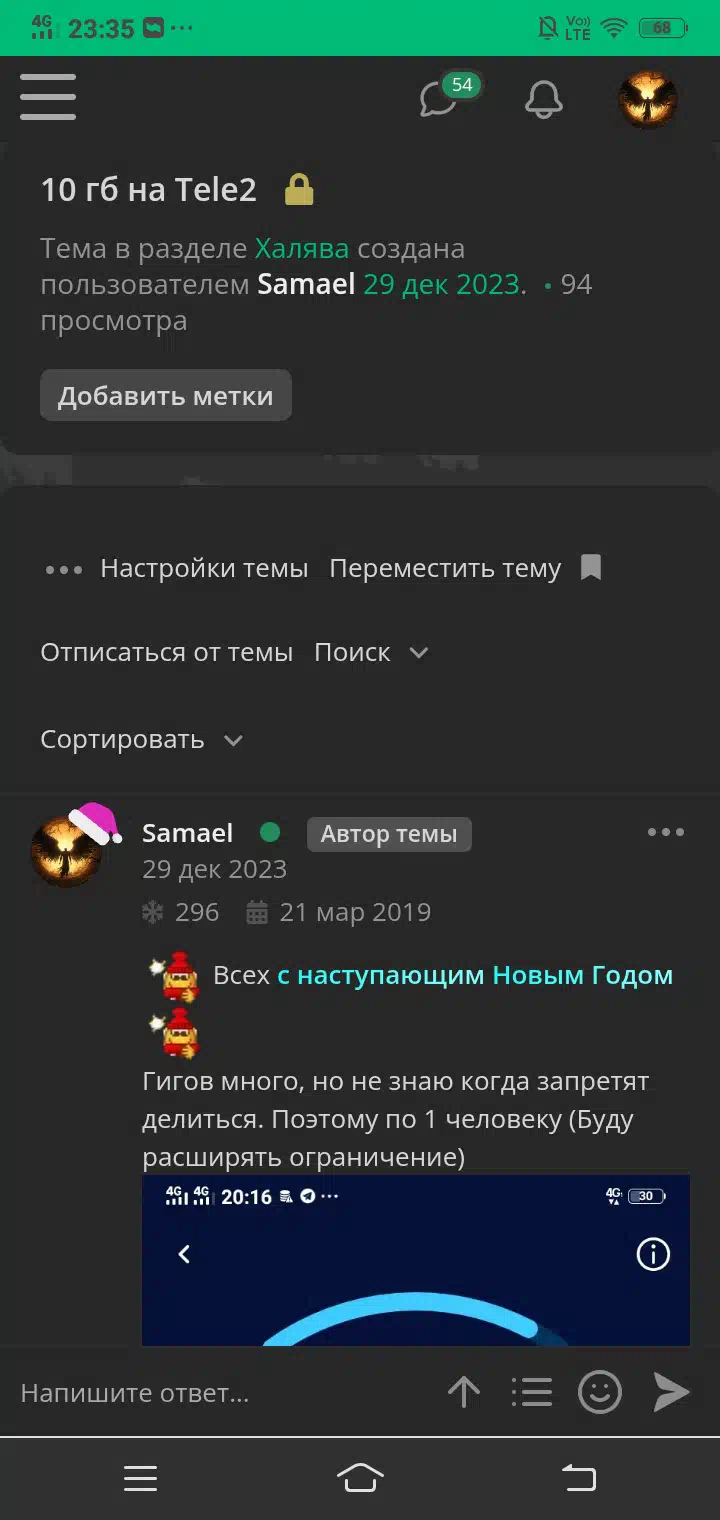The image size is (720, 1520).
Task: Toggle the thread bookmark icon
Action: [591, 568]
